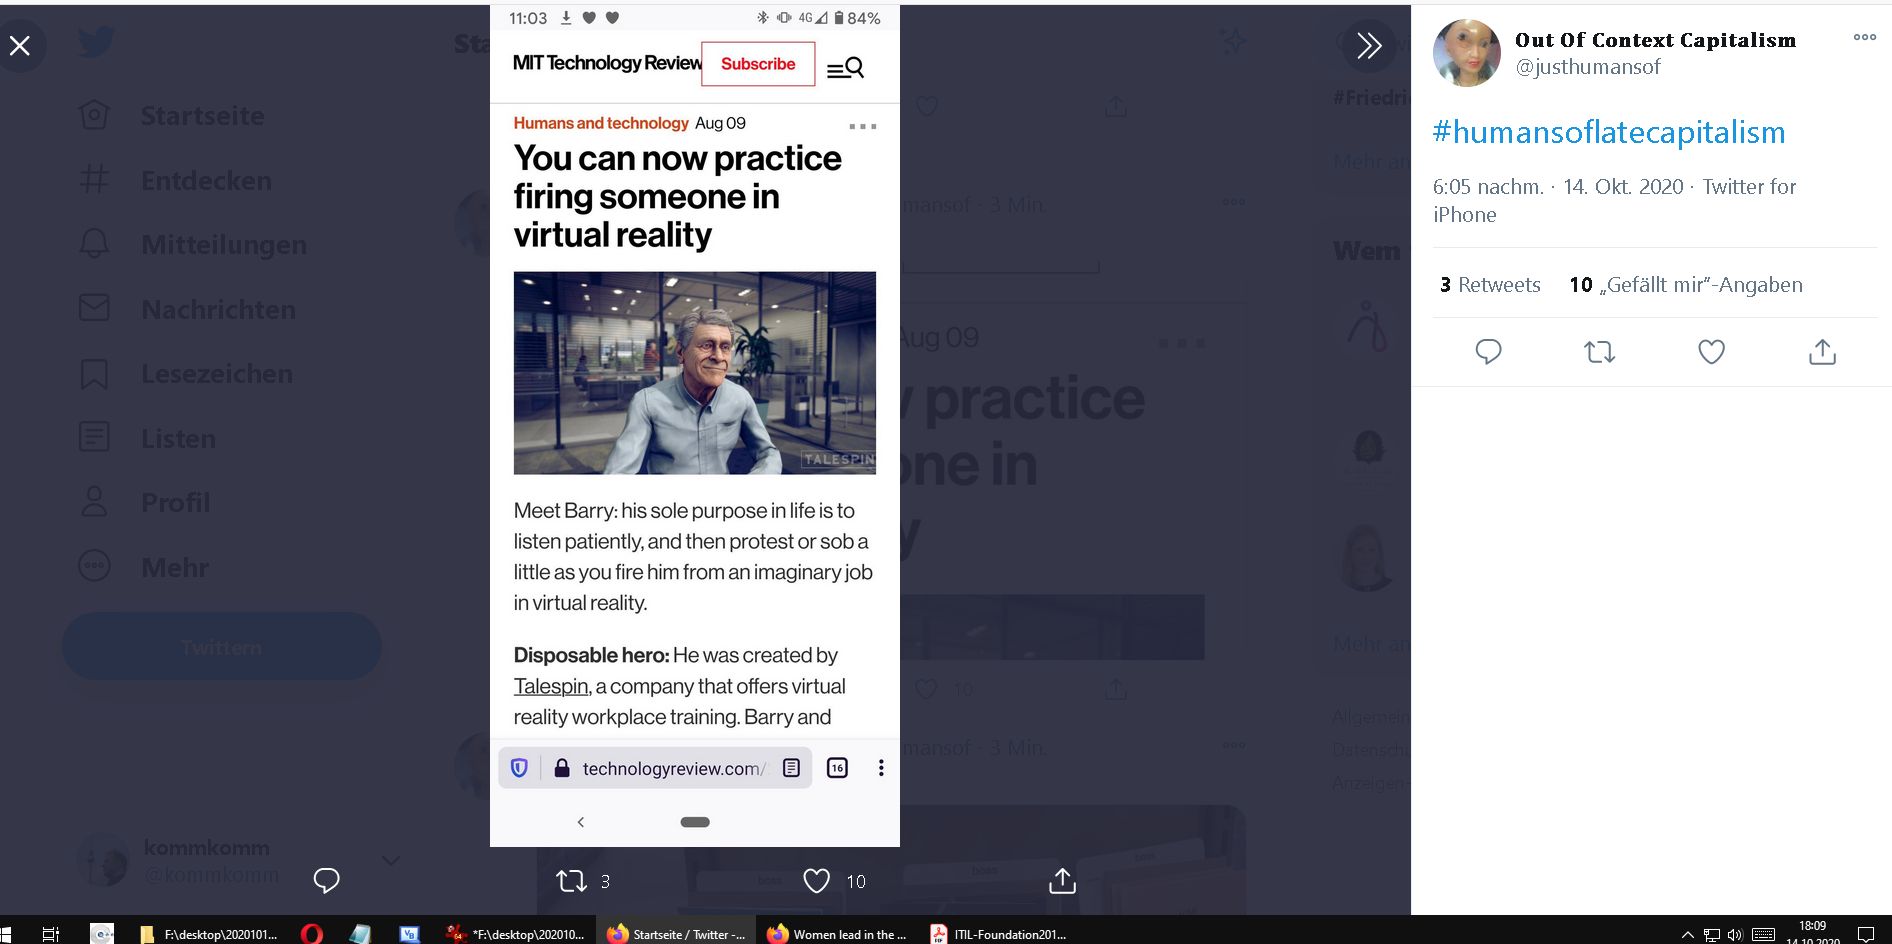Retweet using icon below the image
1892x944 pixels.
571,881
